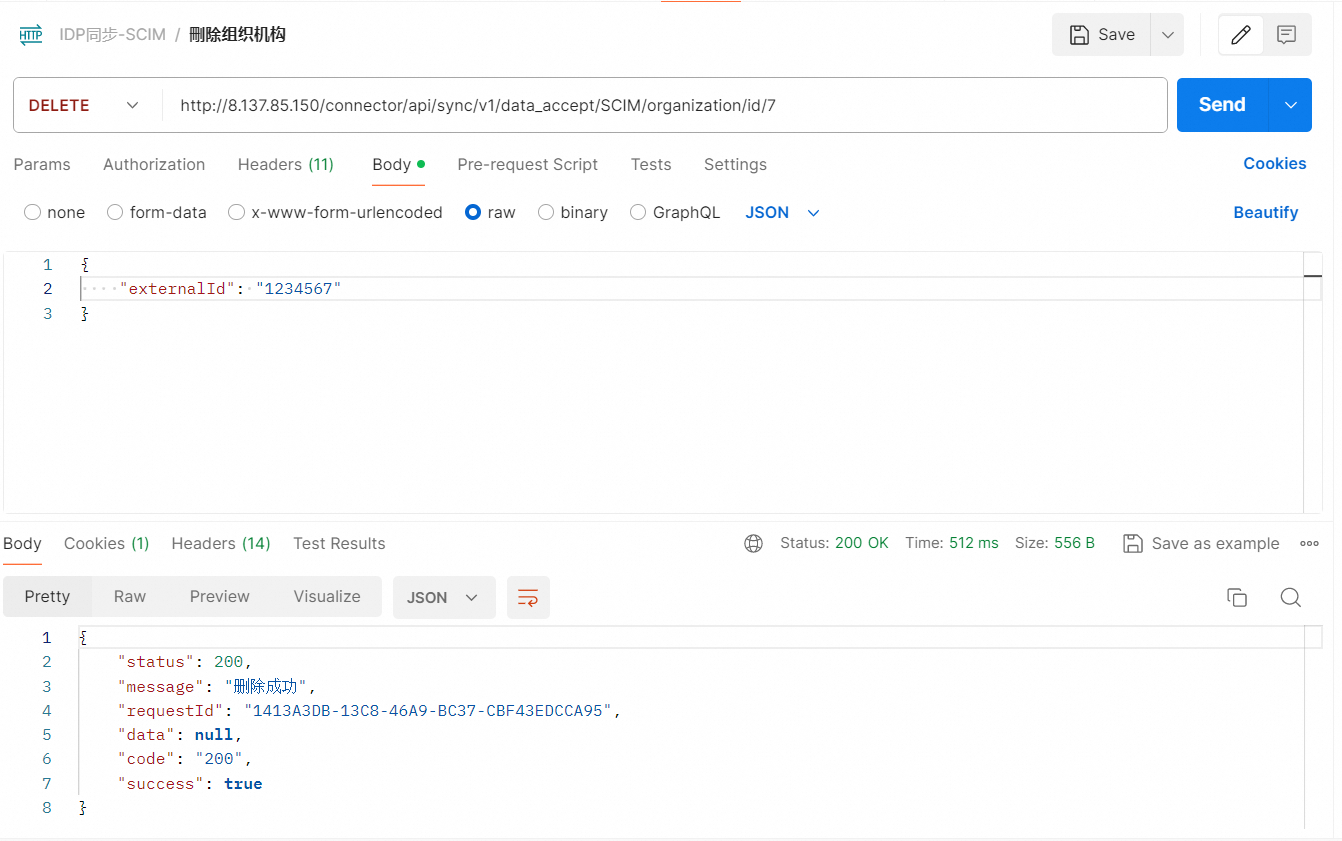Click the Beautify link
The height and width of the screenshot is (841, 1342).
[1266, 212]
